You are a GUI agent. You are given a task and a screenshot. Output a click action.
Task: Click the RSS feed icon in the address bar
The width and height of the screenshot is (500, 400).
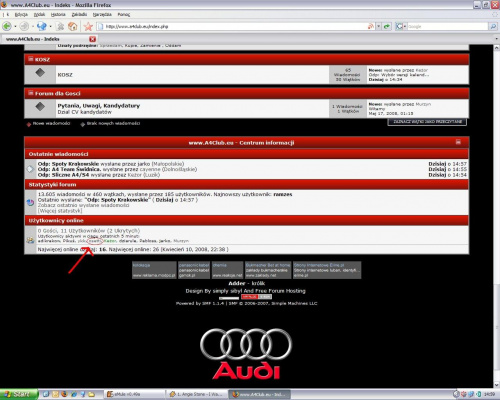click(371, 26)
